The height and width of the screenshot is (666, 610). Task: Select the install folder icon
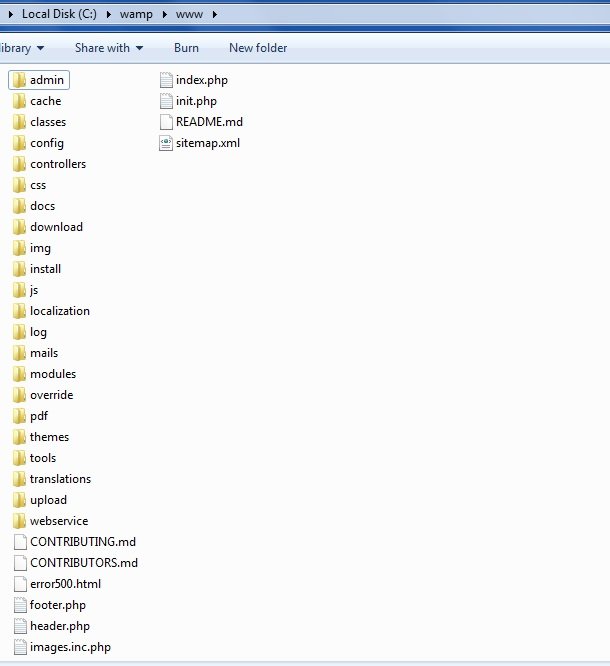pos(19,269)
